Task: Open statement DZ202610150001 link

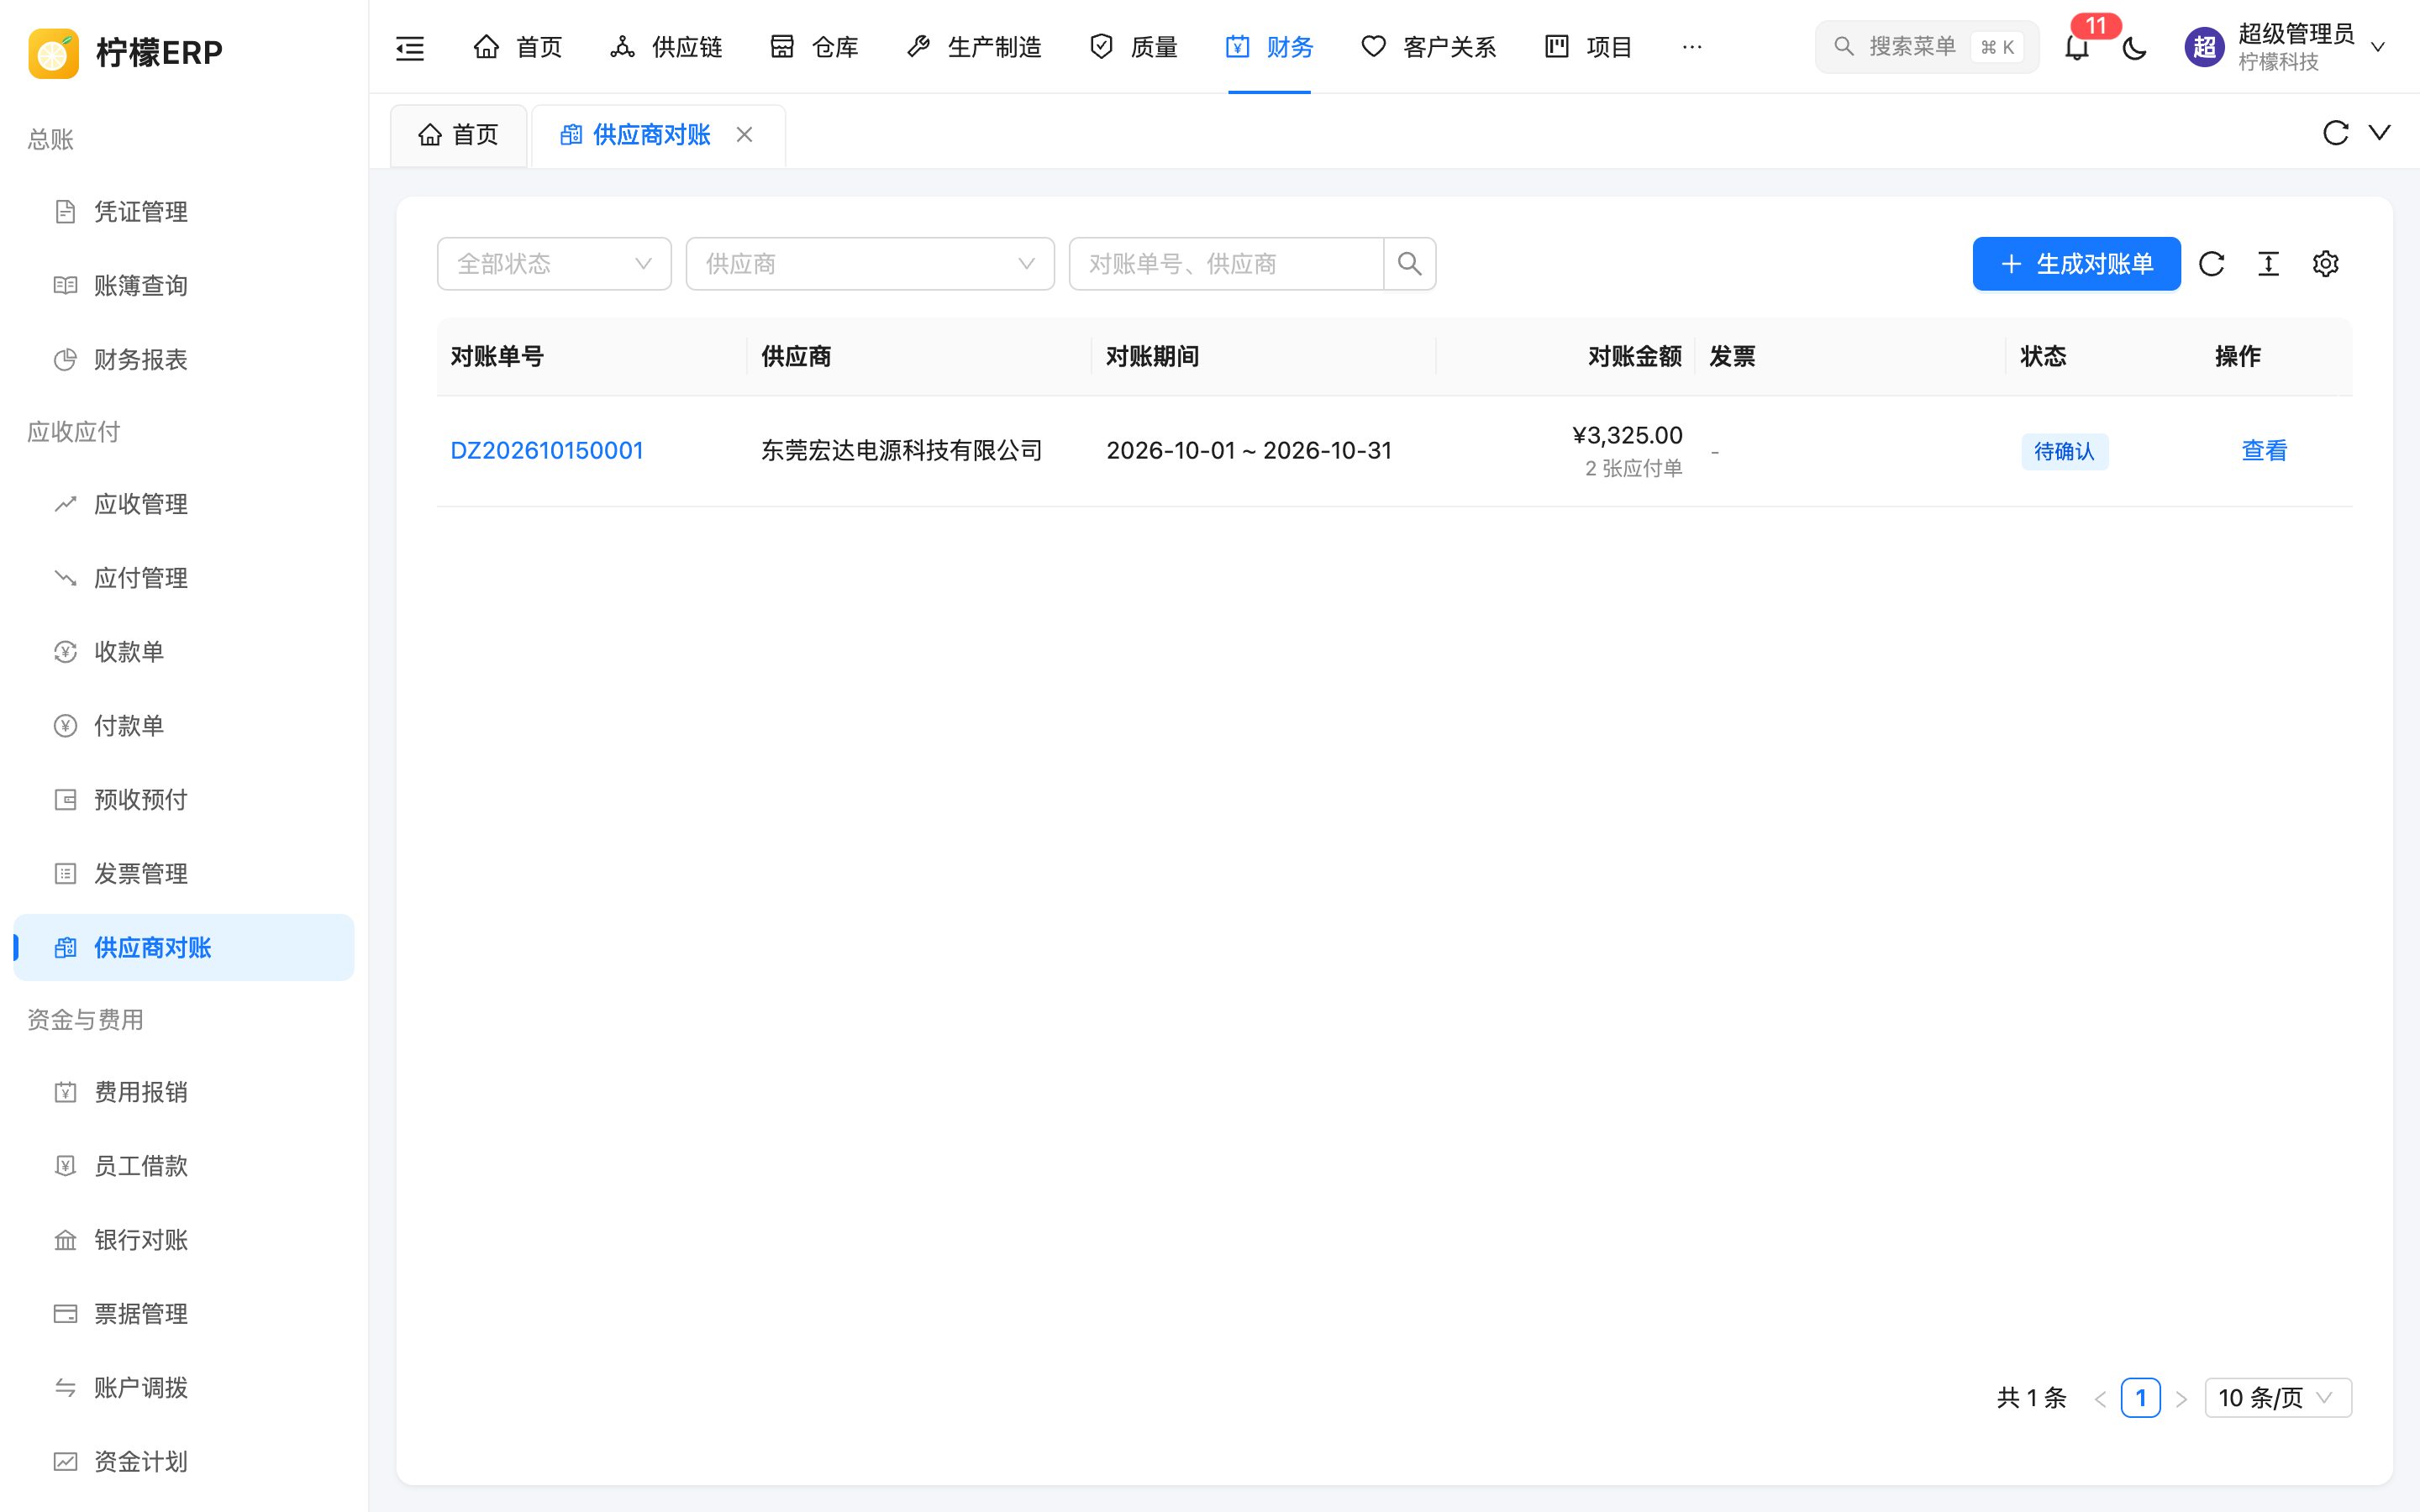Action: [x=547, y=451]
